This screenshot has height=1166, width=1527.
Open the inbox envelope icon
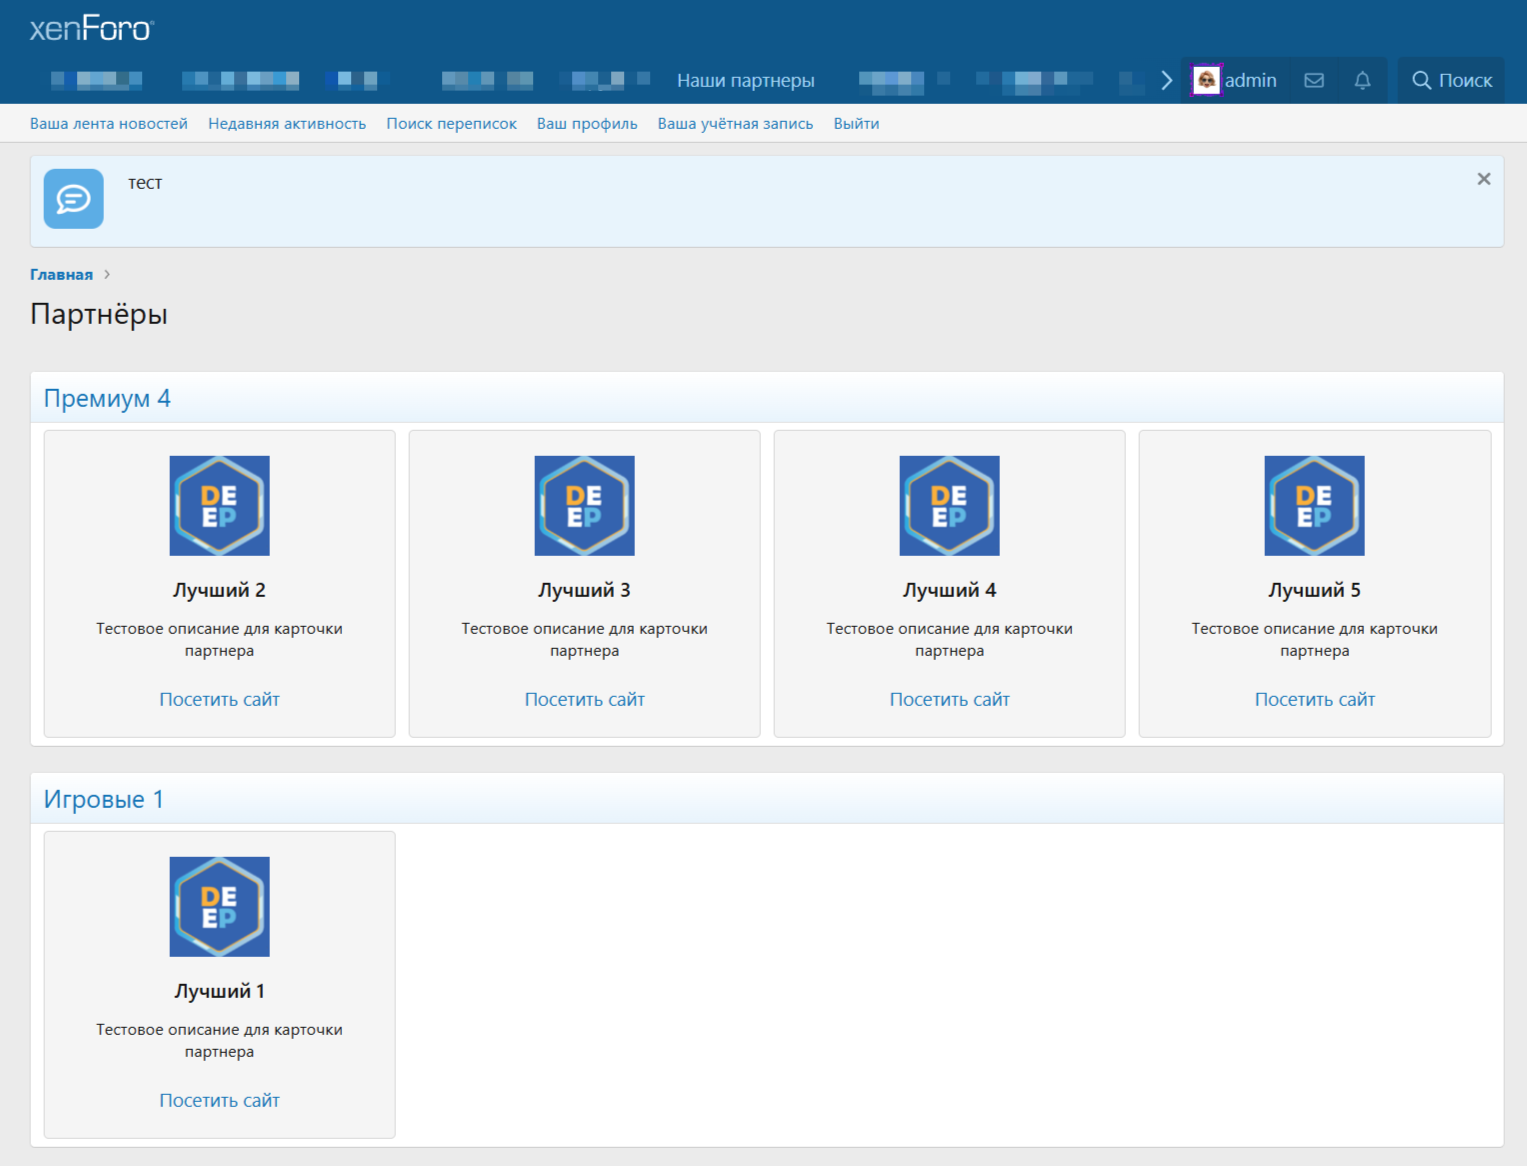tap(1314, 81)
